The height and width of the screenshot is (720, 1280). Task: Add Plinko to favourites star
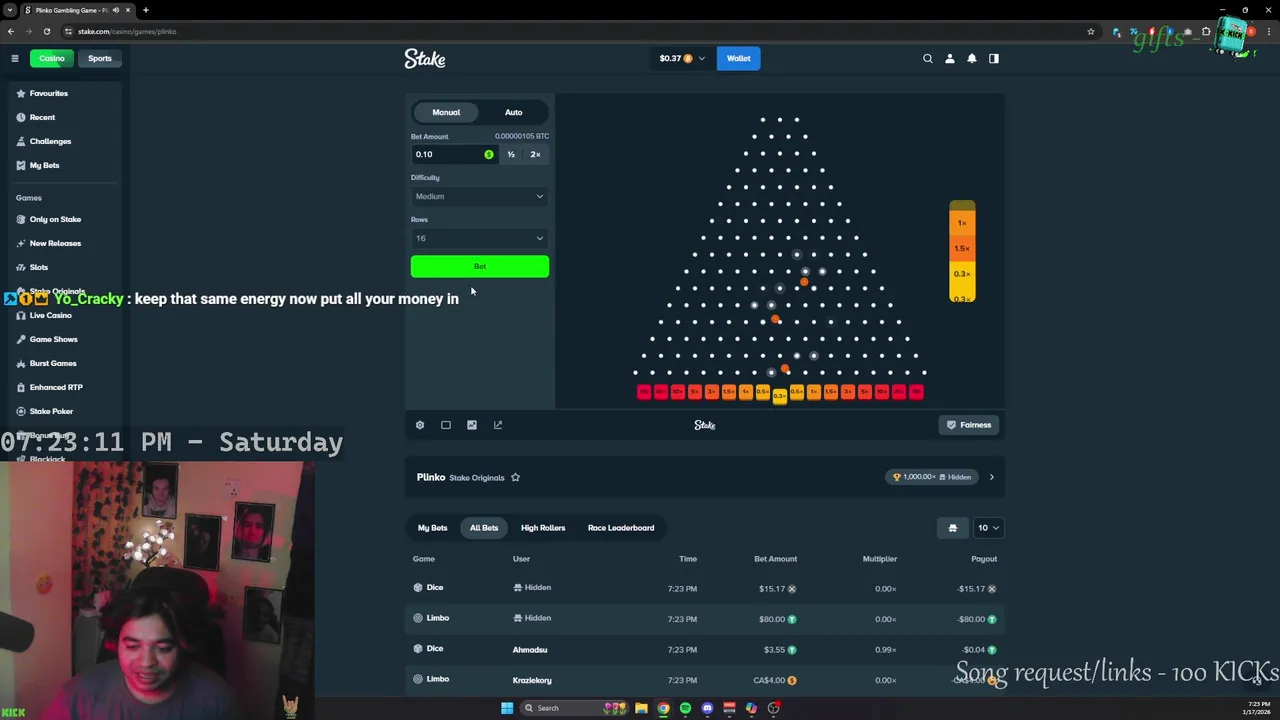pyautogui.click(x=515, y=477)
